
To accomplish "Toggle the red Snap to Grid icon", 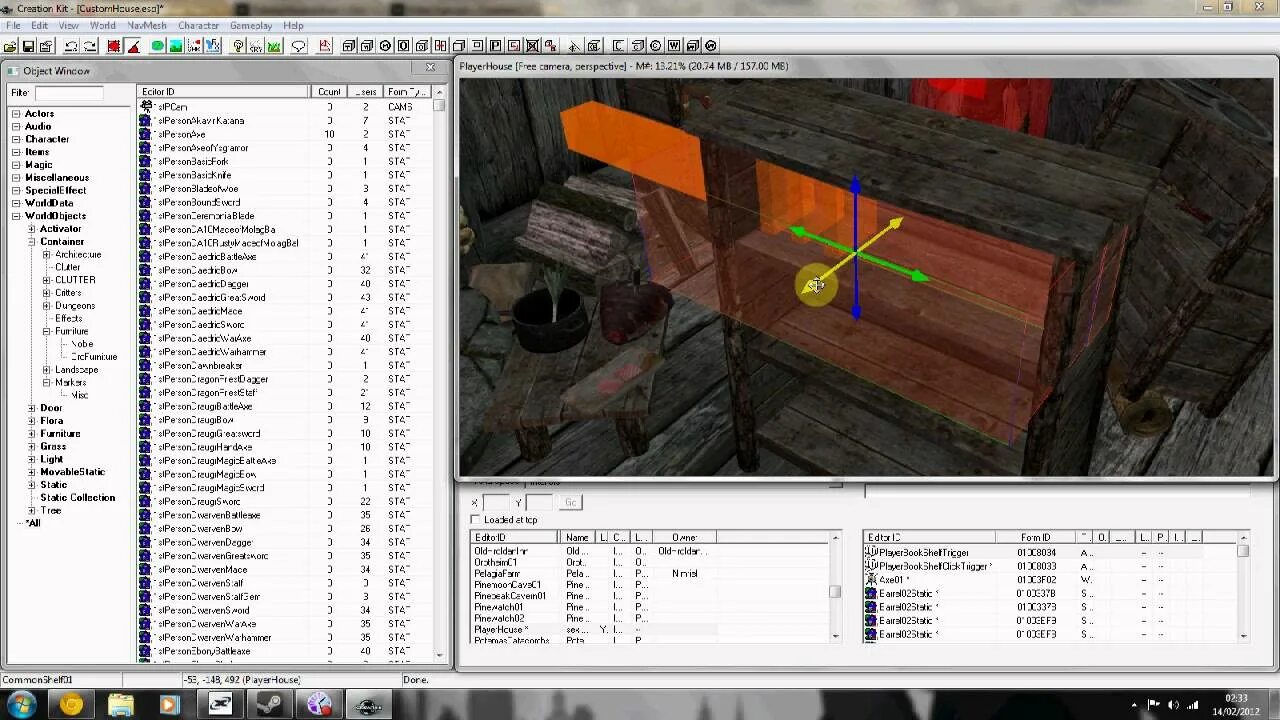I will 114,46.
